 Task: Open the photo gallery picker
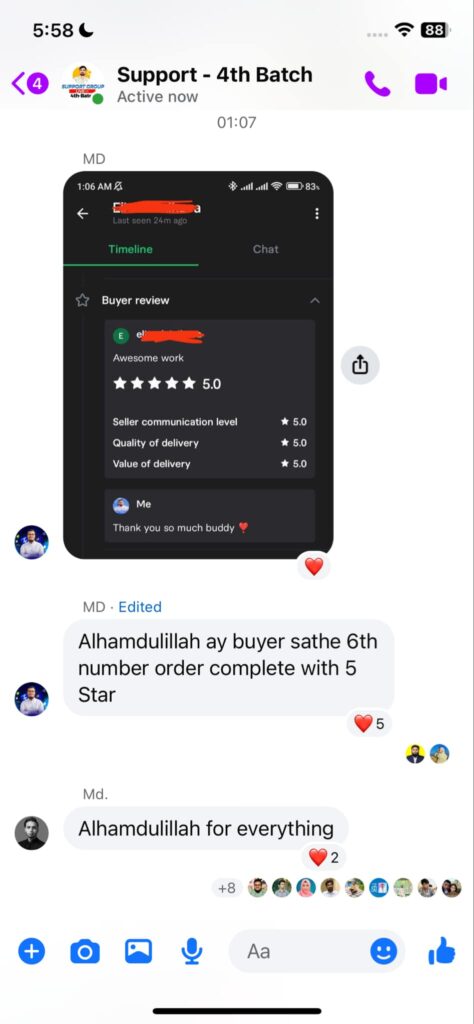(138, 951)
